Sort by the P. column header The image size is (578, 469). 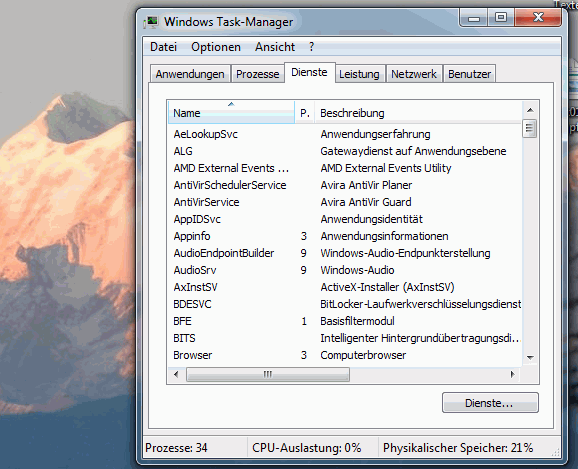pos(304,112)
